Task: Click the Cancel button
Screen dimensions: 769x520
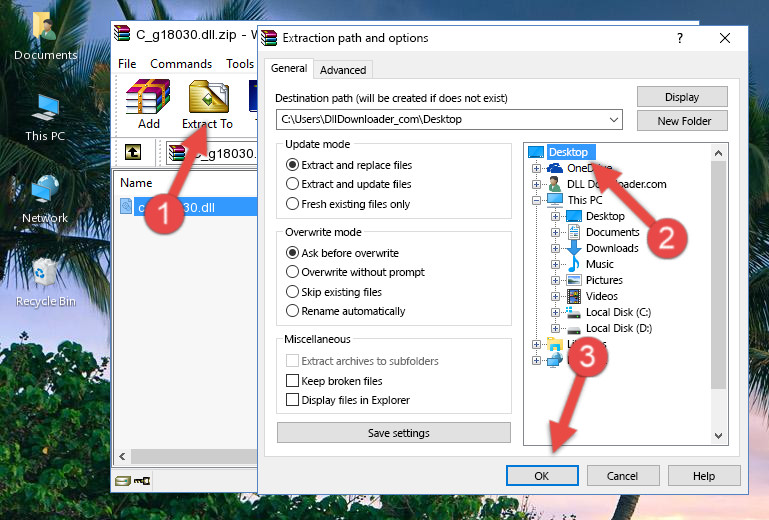Action: tap(623, 476)
